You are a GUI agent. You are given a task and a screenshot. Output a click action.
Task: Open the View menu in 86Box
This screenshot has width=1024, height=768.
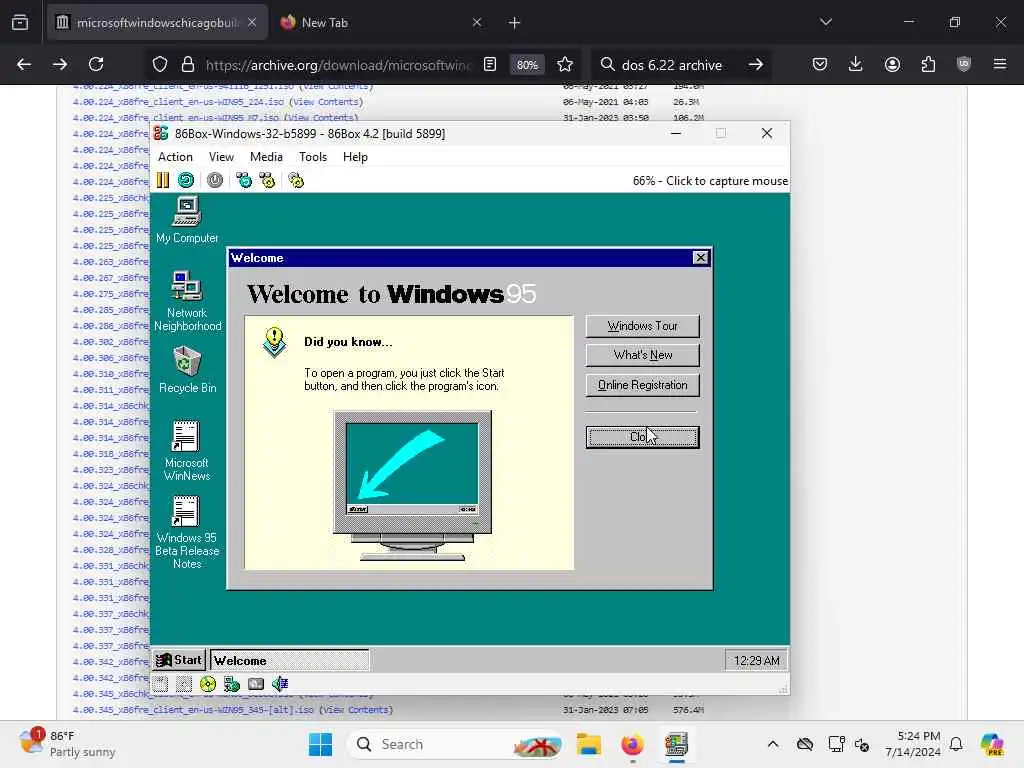221,157
